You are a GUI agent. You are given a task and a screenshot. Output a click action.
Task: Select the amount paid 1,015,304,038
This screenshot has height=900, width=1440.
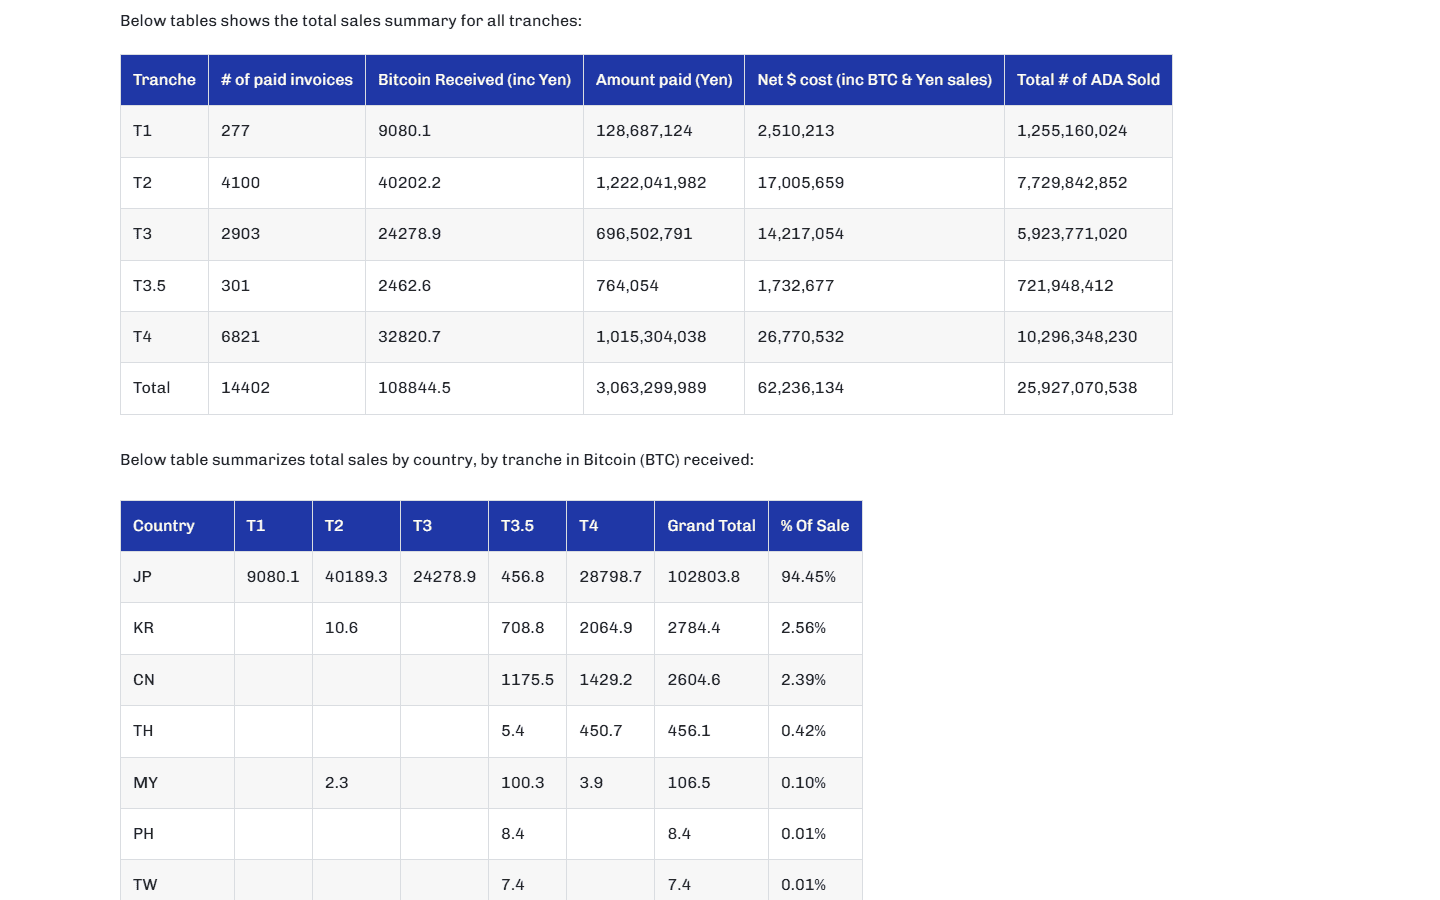point(651,337)
